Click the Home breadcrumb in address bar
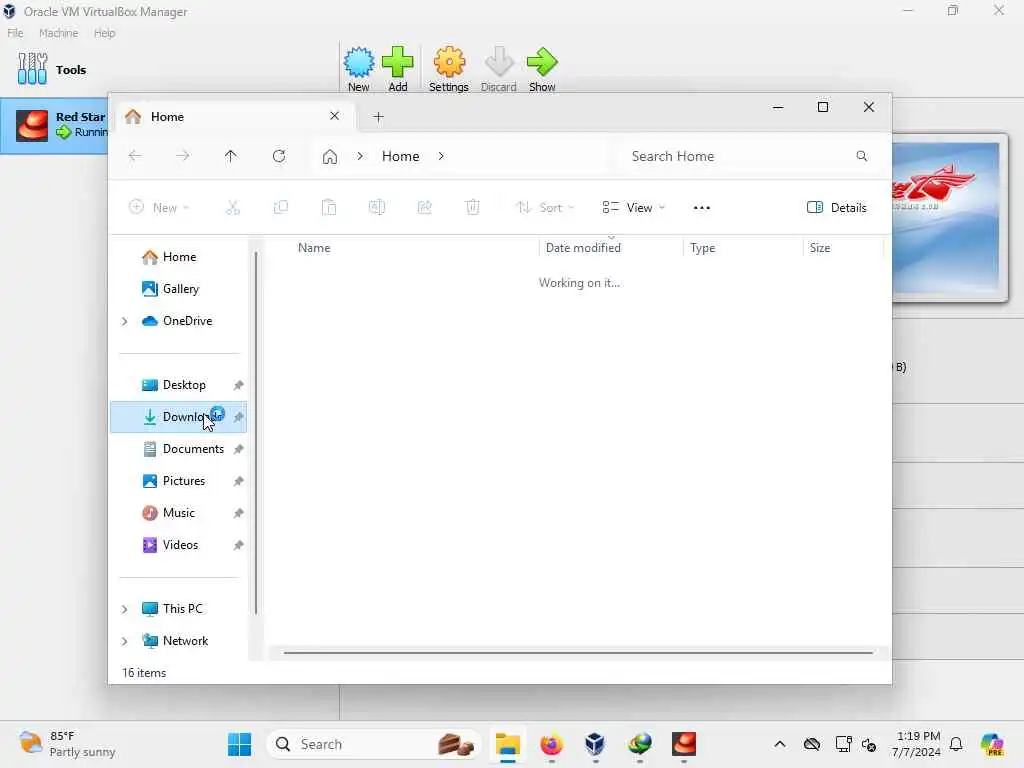 [400, 156]
